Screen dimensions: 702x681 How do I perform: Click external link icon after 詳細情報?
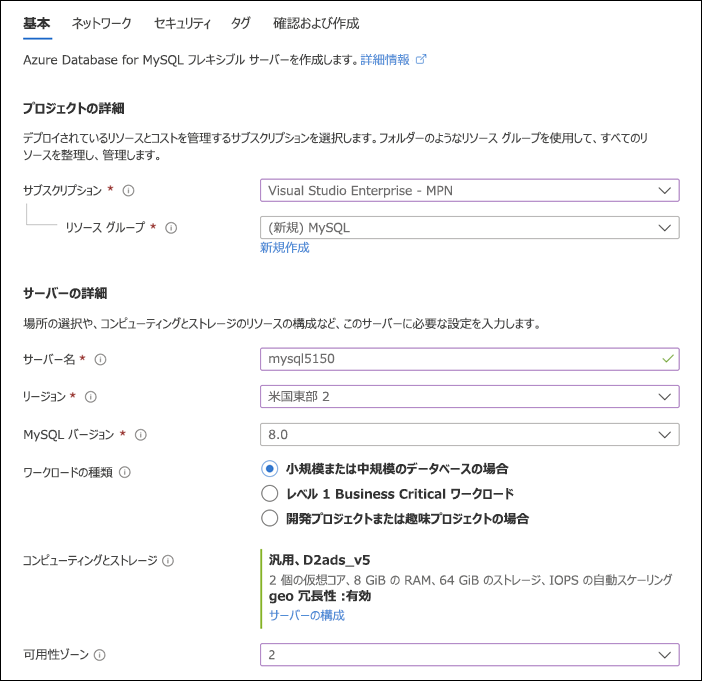click(421, 60)
